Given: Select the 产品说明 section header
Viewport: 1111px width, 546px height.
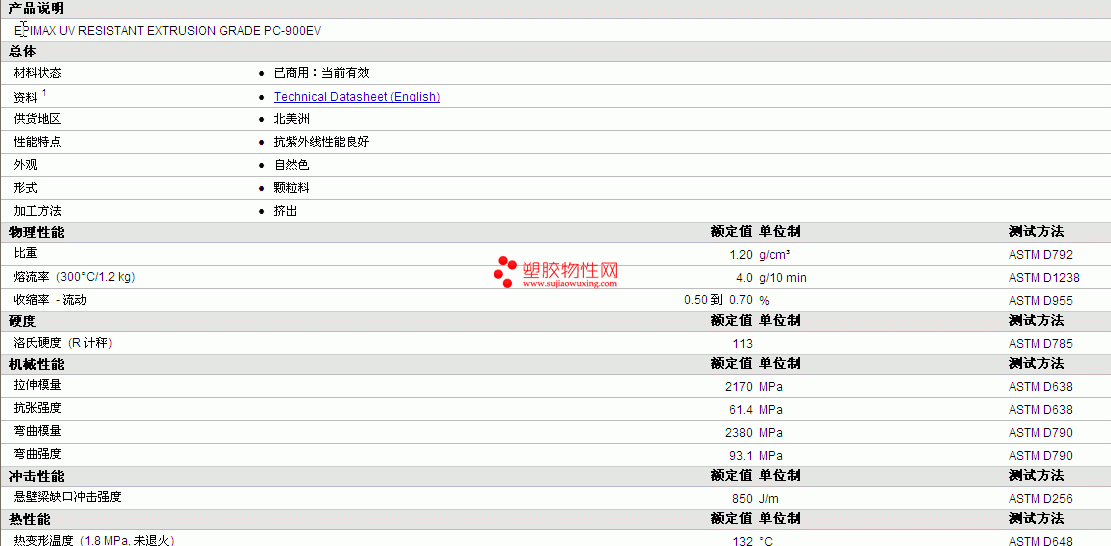Looking at the screenshot, I should [x=35, y=9].
